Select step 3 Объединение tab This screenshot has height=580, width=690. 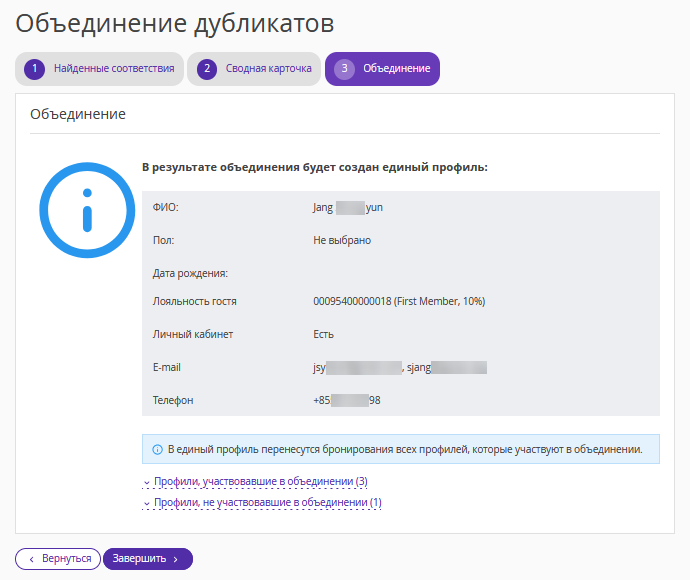382,69
